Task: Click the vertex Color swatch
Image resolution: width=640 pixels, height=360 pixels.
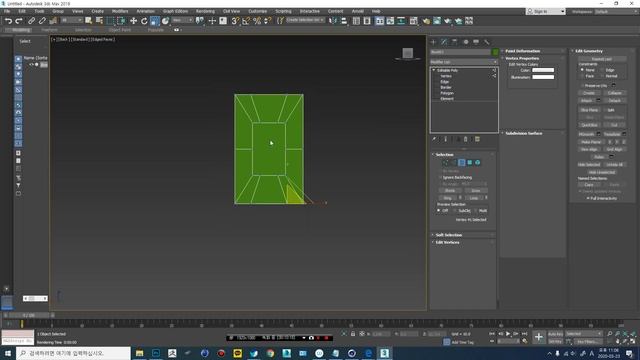Action: coord(543,70)
